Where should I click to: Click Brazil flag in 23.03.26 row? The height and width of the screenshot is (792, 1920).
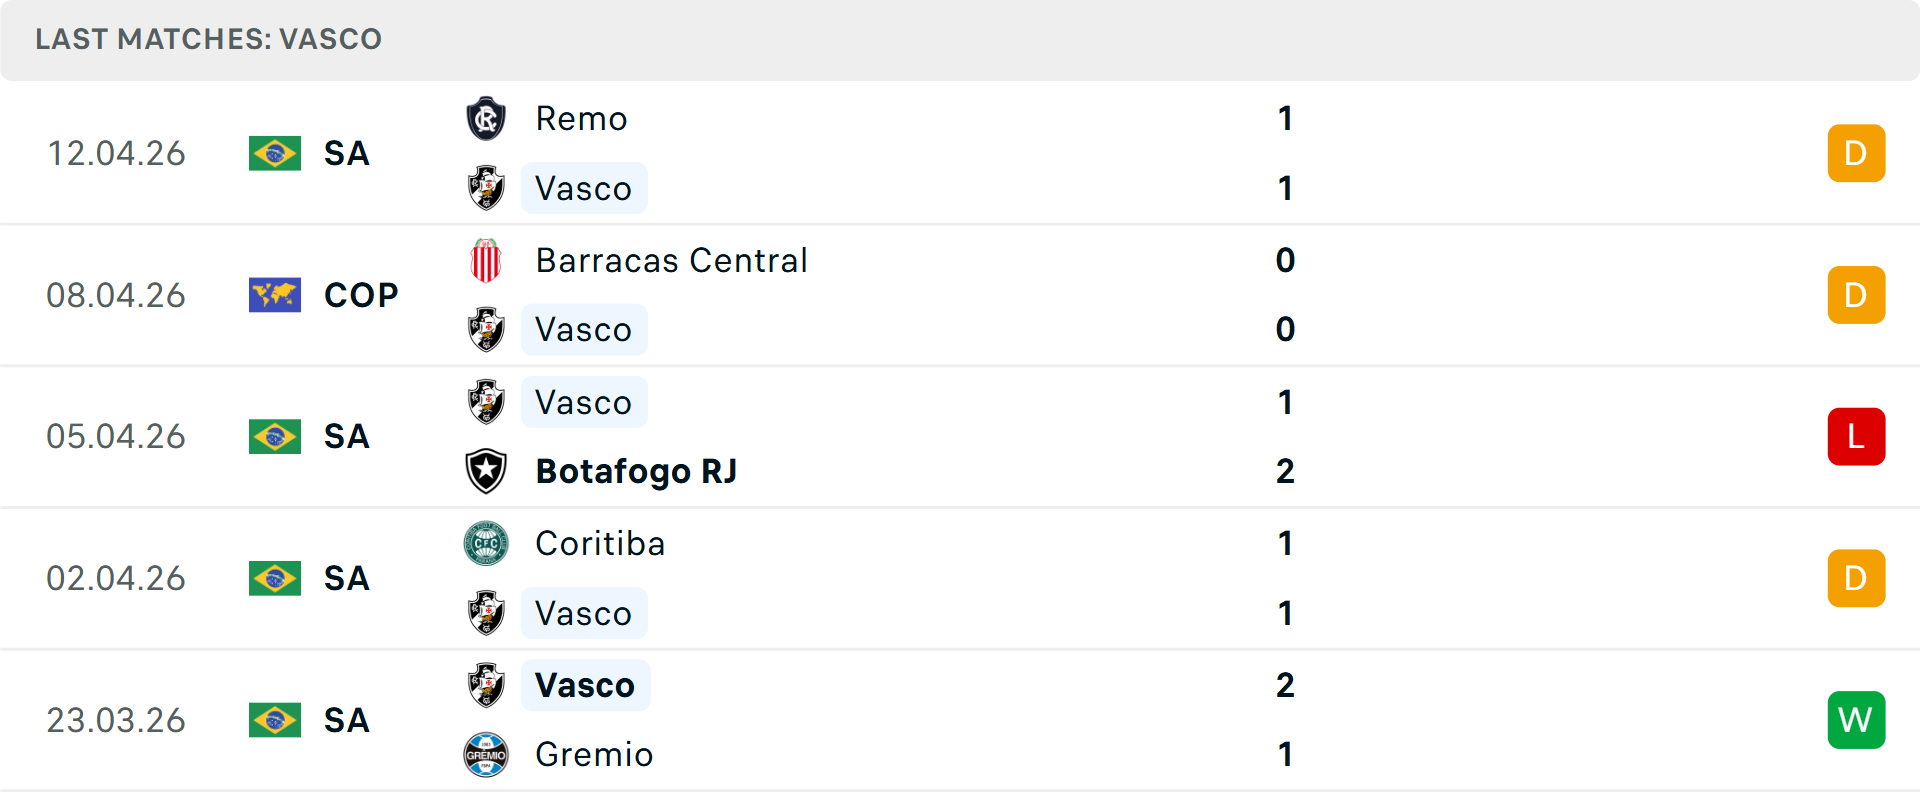click(x=275, y=721)
